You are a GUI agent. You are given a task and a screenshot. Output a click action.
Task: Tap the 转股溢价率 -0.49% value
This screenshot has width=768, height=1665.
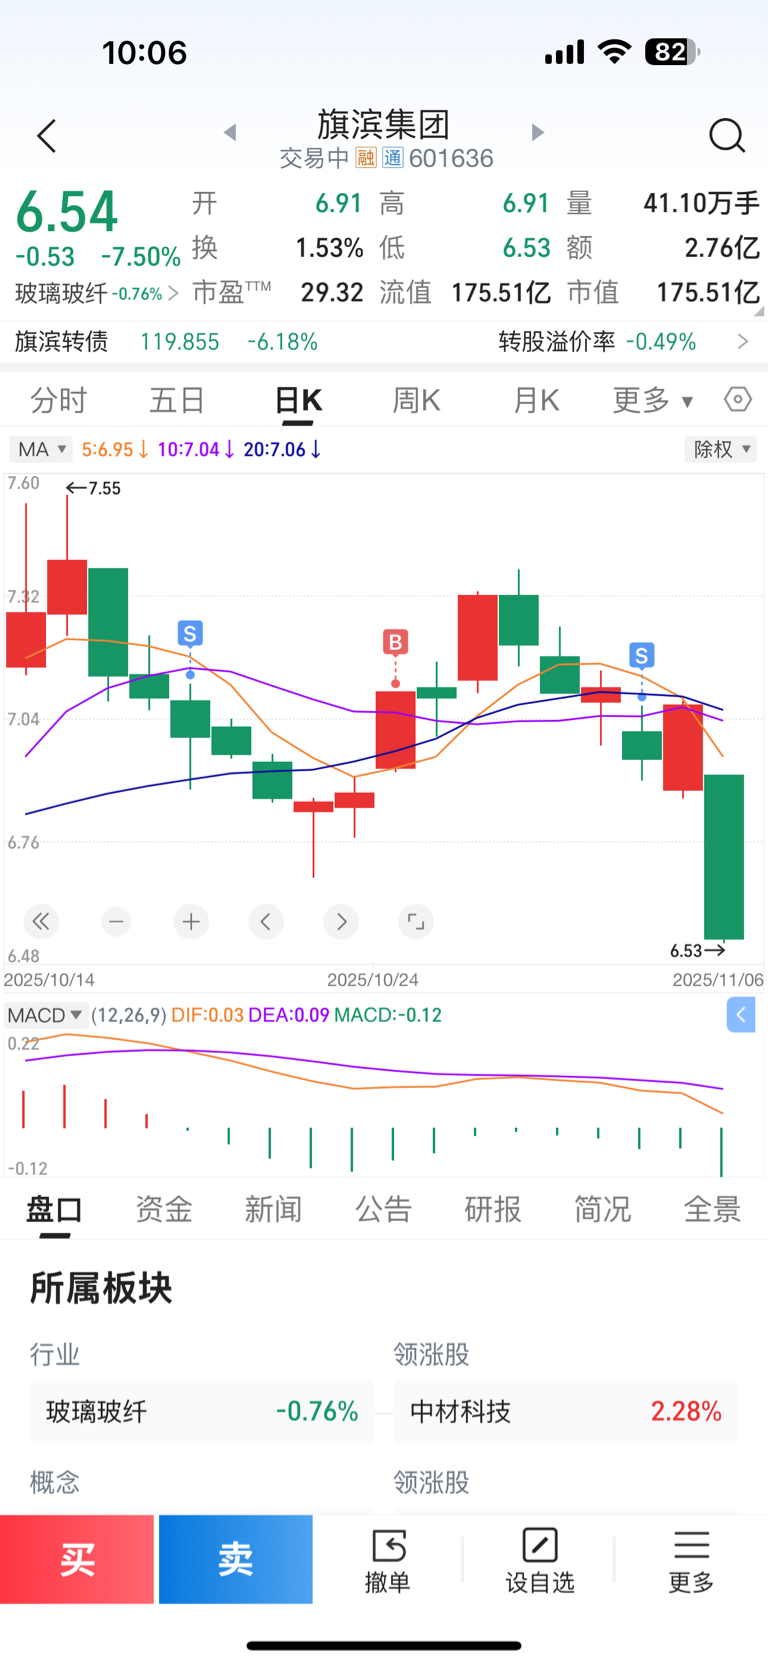click(x=660, y=342)
